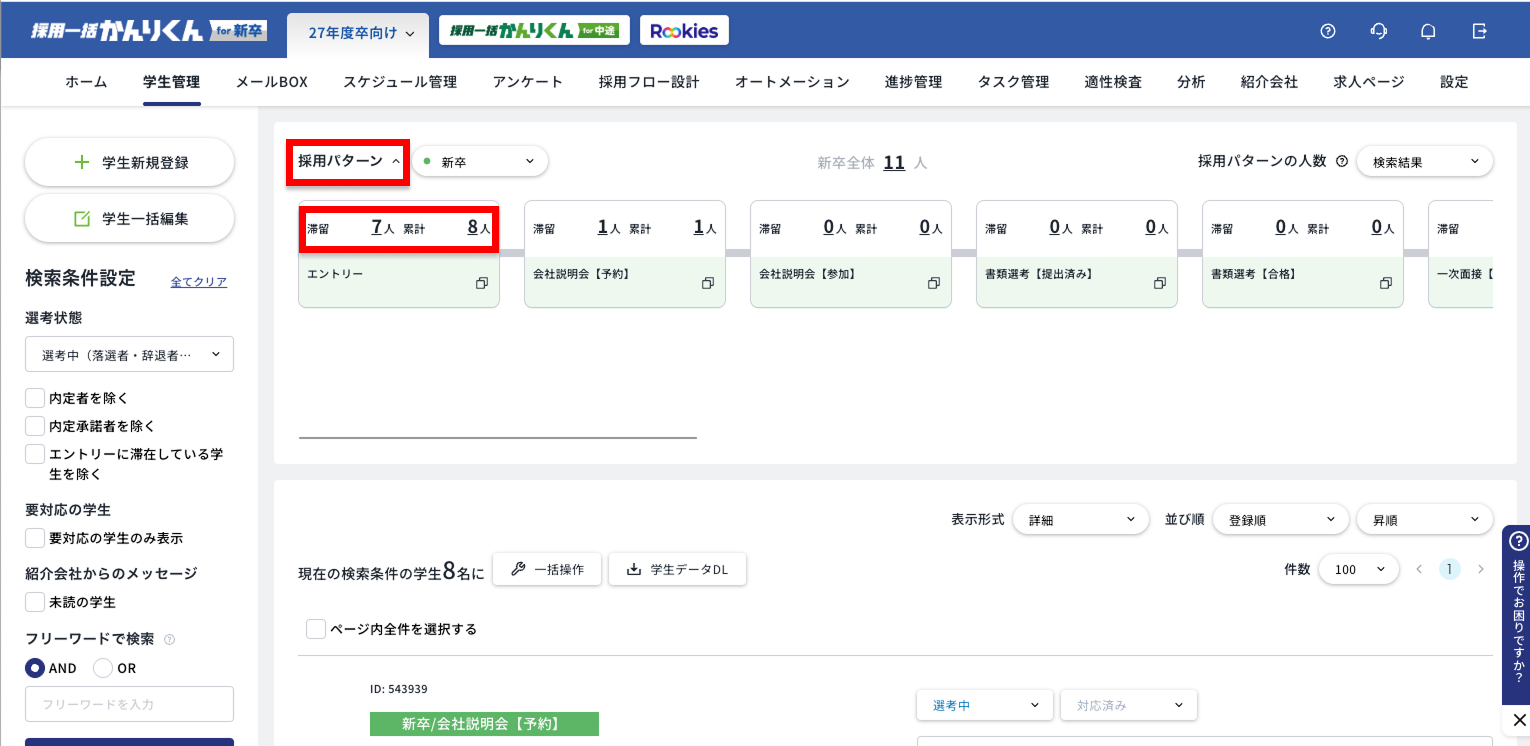Image resolution: width=1530 pixels, height=746 pixels.
Task: Go to the メールBOX tab
Action: [x=271, y=82]
